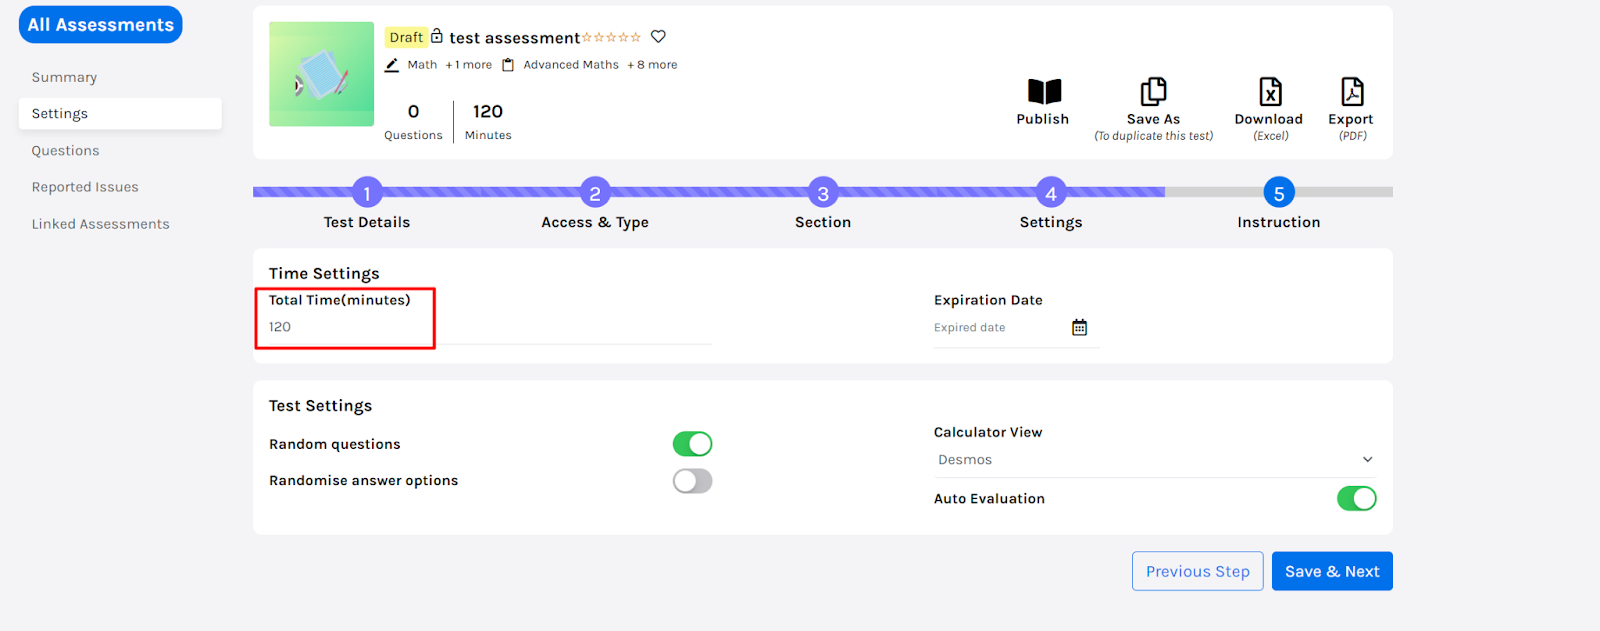Click the heart favorite icon
This screenshot has width=1600, height=631.
click(x=658, y=37)
